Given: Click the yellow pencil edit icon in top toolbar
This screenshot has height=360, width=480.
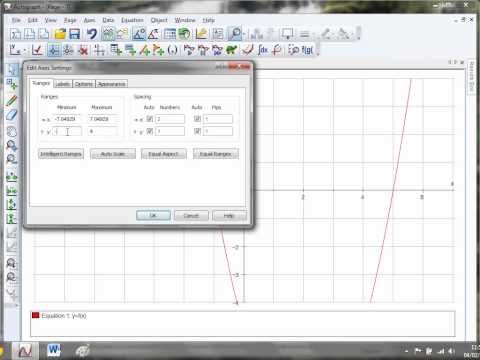Looking at the screenshot, I should click(x=201, y=34).
